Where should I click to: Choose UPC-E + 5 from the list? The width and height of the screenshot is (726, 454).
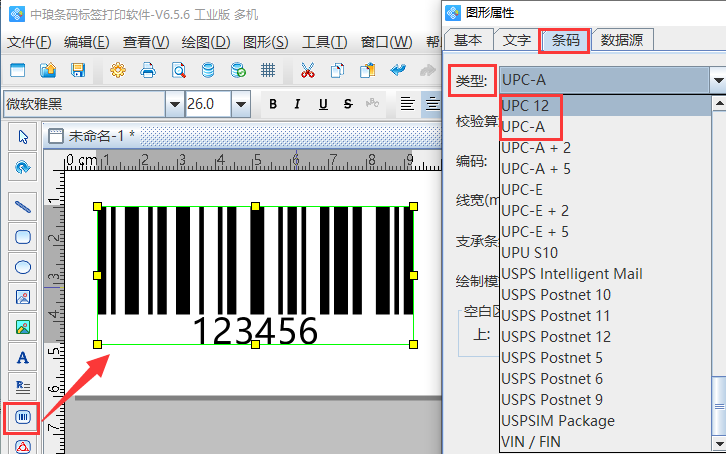pos(606,231)
